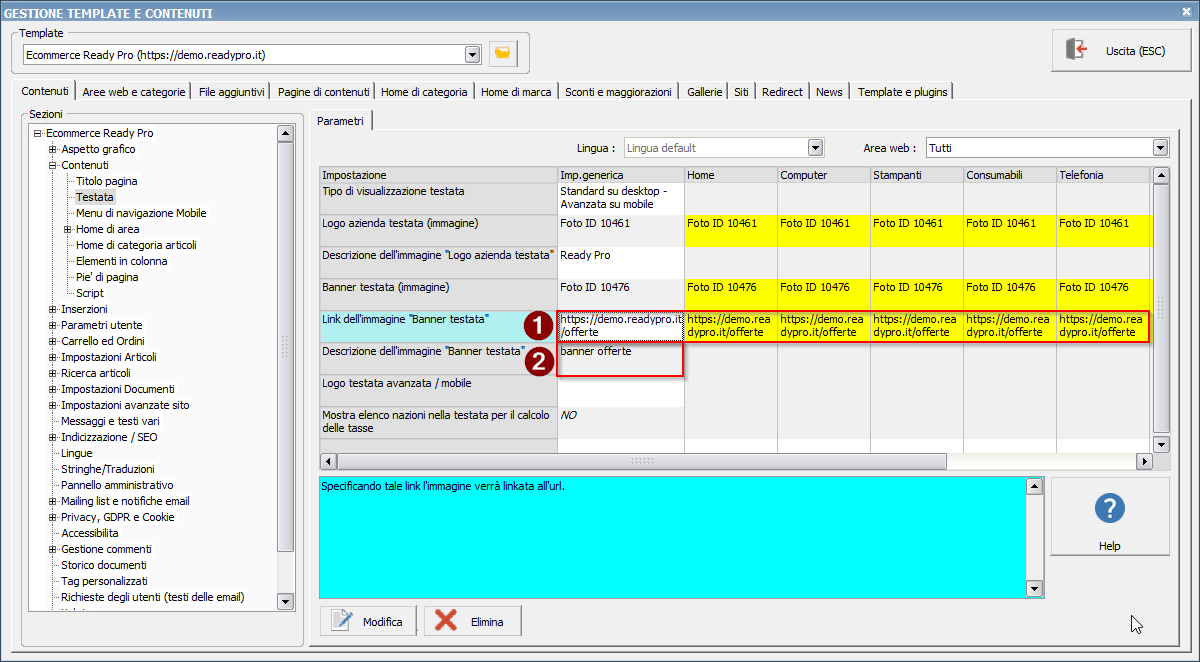Expand the Aspetto grafico tree node

(52, 149)
